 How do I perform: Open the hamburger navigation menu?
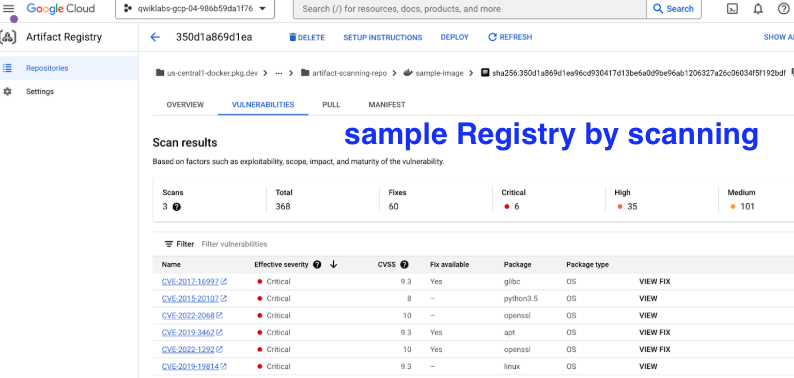tap(9, 9)
